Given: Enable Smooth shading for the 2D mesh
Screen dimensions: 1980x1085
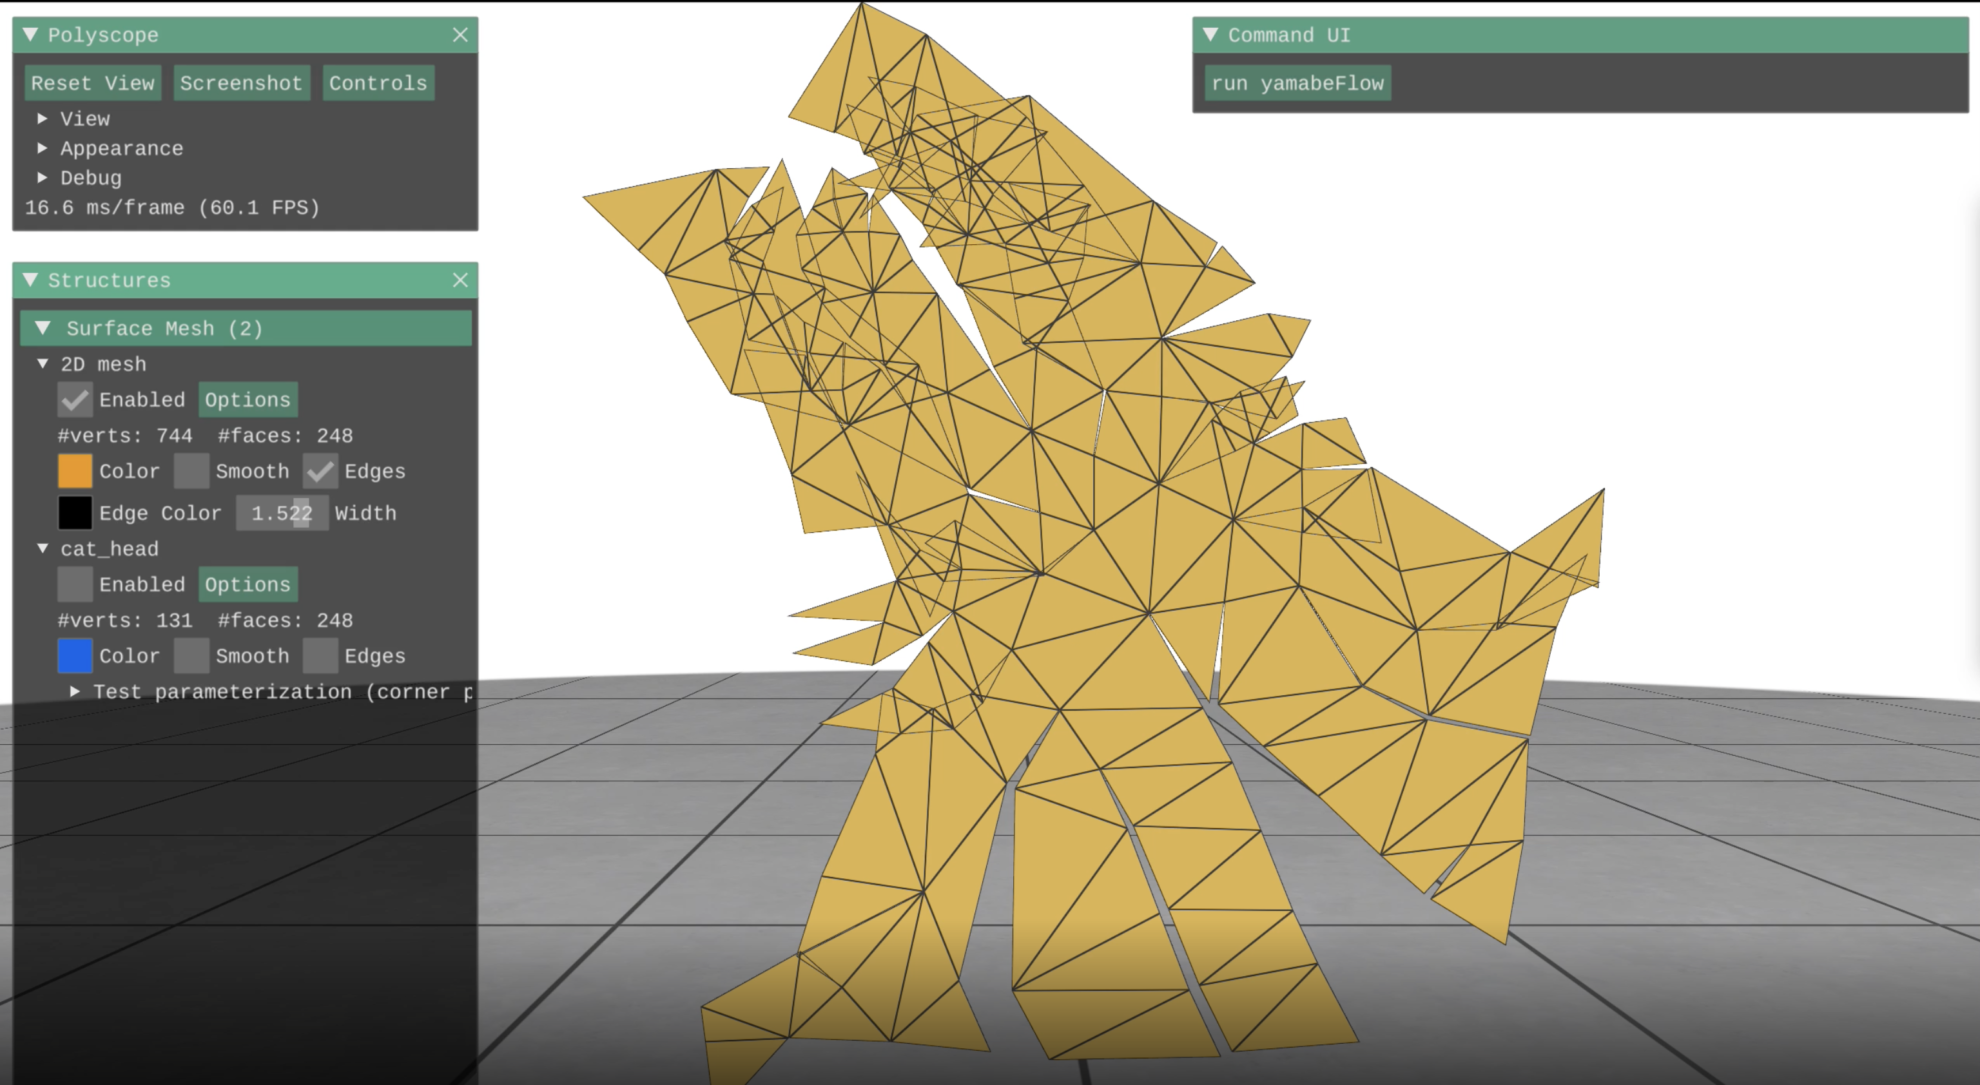Looking at the screenshot, I should point(191,471).
